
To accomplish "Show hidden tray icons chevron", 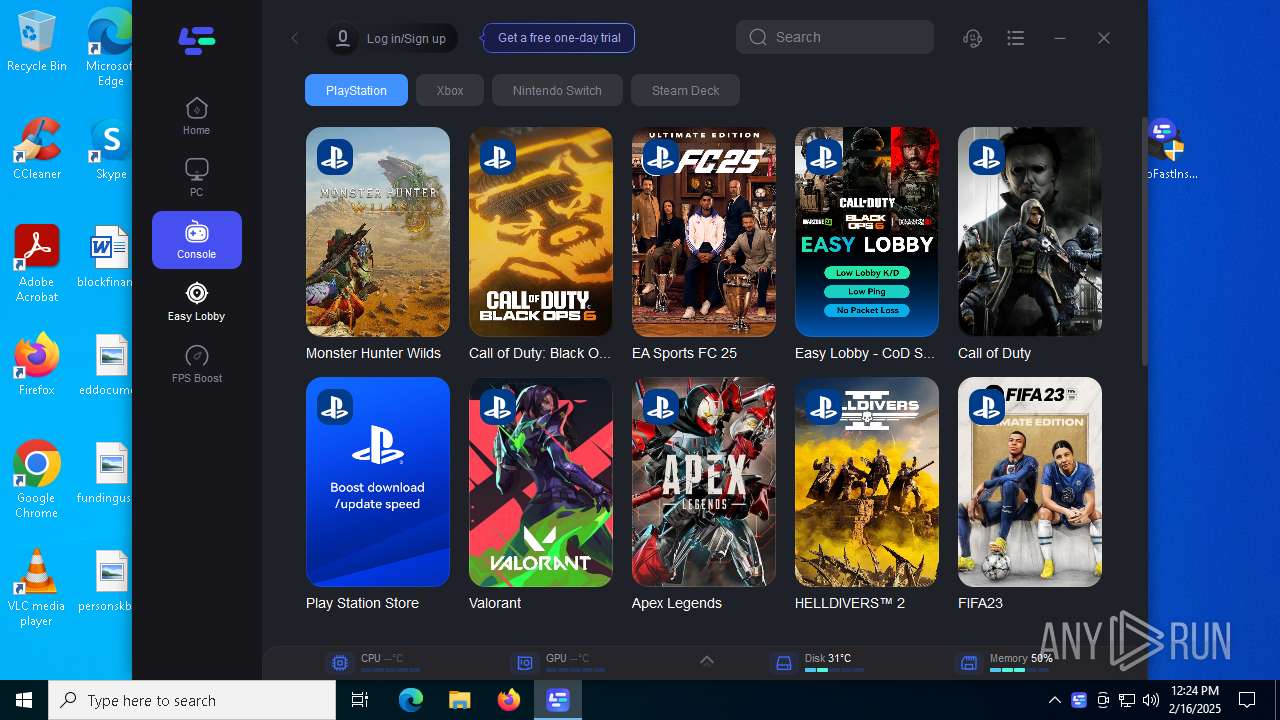I will [1055, 700].
